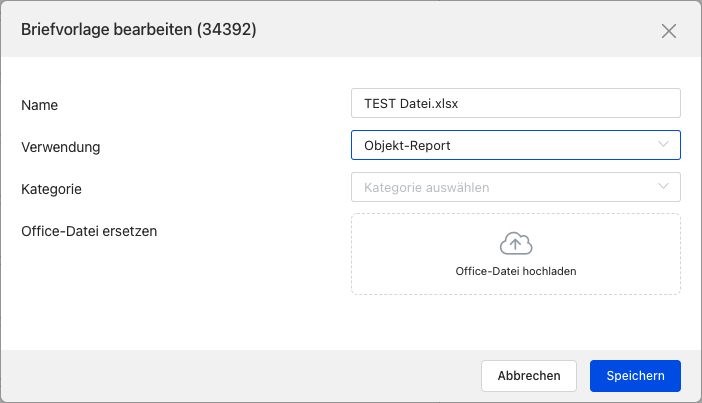This screenshot has height=403, width=702.
Task: Click the Name label
Action: [x=40, y=105]
